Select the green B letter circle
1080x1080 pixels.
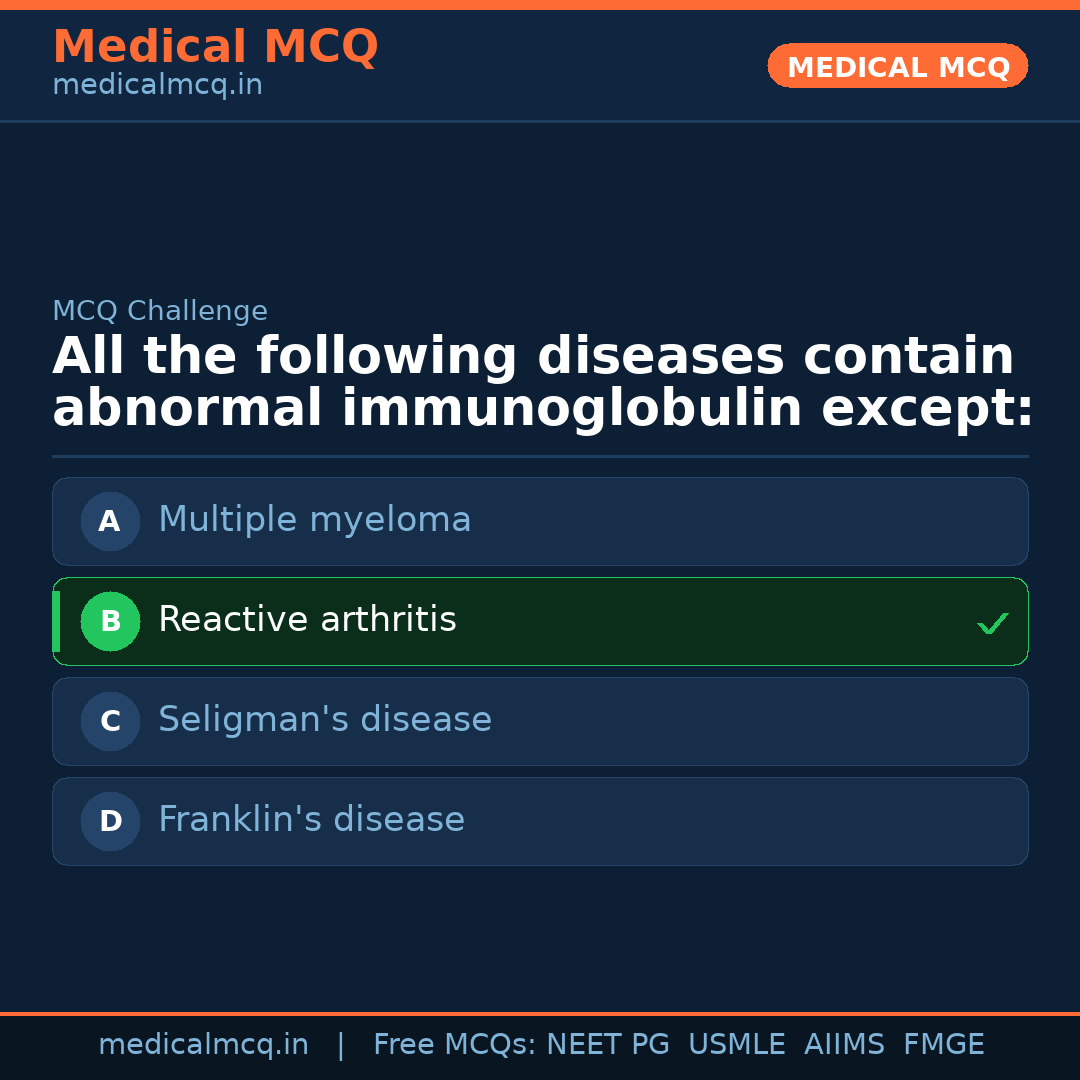(110, 621)
